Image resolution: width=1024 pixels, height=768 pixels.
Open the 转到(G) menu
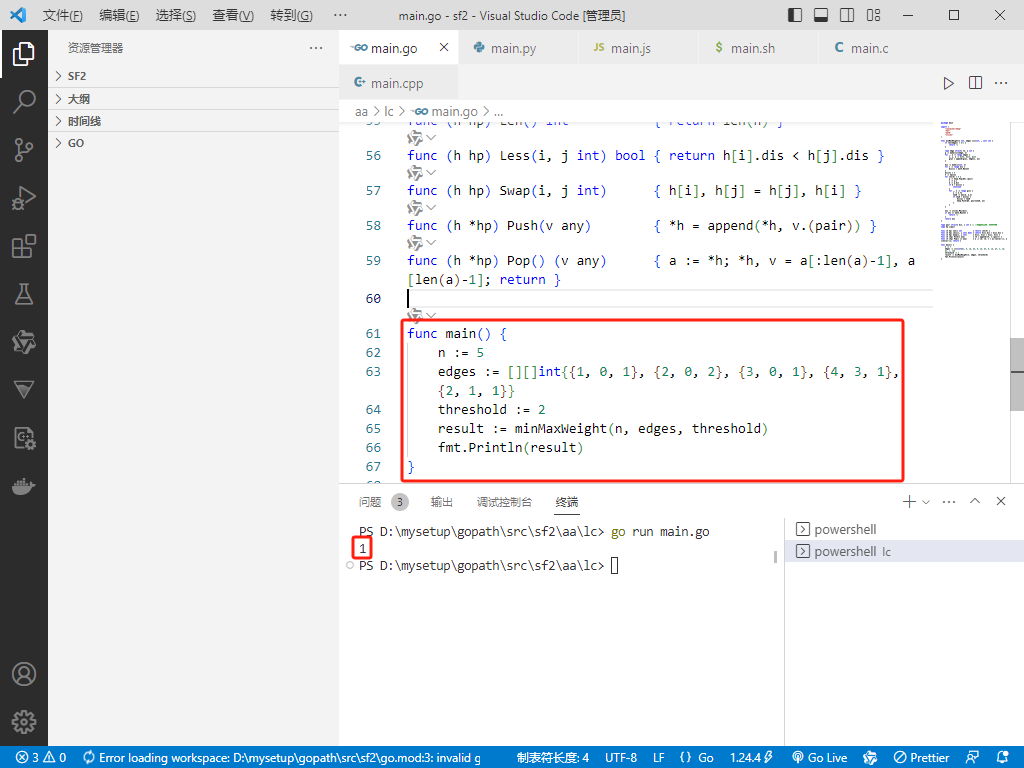pyautogui.click(x=291, y=15)
